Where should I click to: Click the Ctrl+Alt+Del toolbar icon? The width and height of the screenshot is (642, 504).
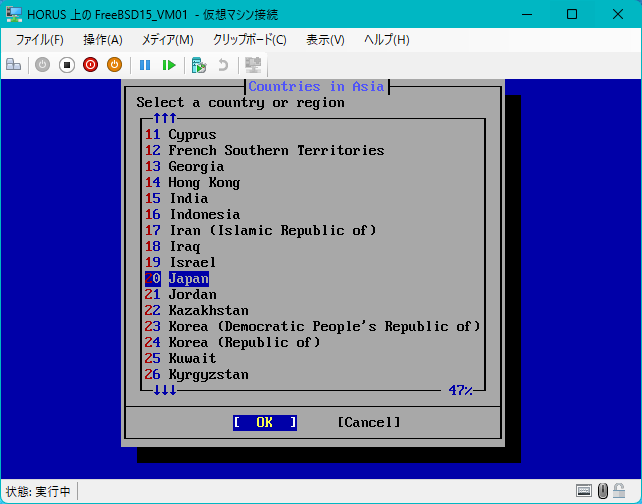pyautogui.click(x=14, y=65)
